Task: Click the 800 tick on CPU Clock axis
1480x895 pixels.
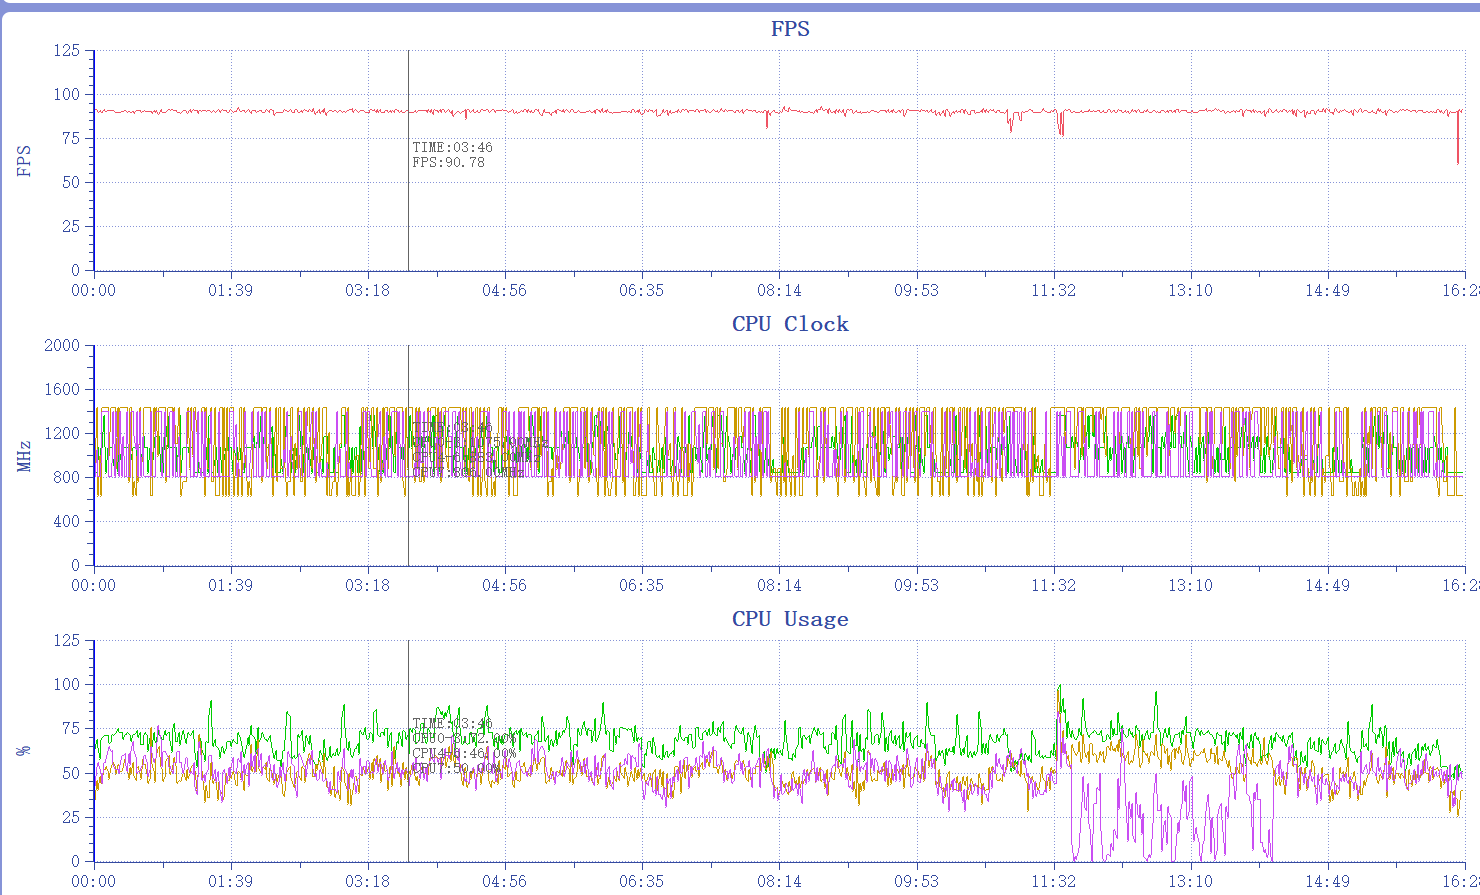Action: pos(66,478)
